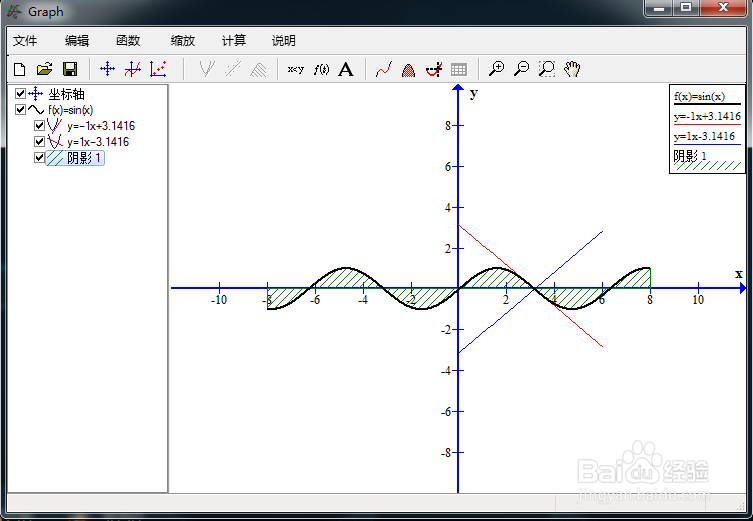Open the 文件 menu
The image size is (753, 521).
coord(25,41)
